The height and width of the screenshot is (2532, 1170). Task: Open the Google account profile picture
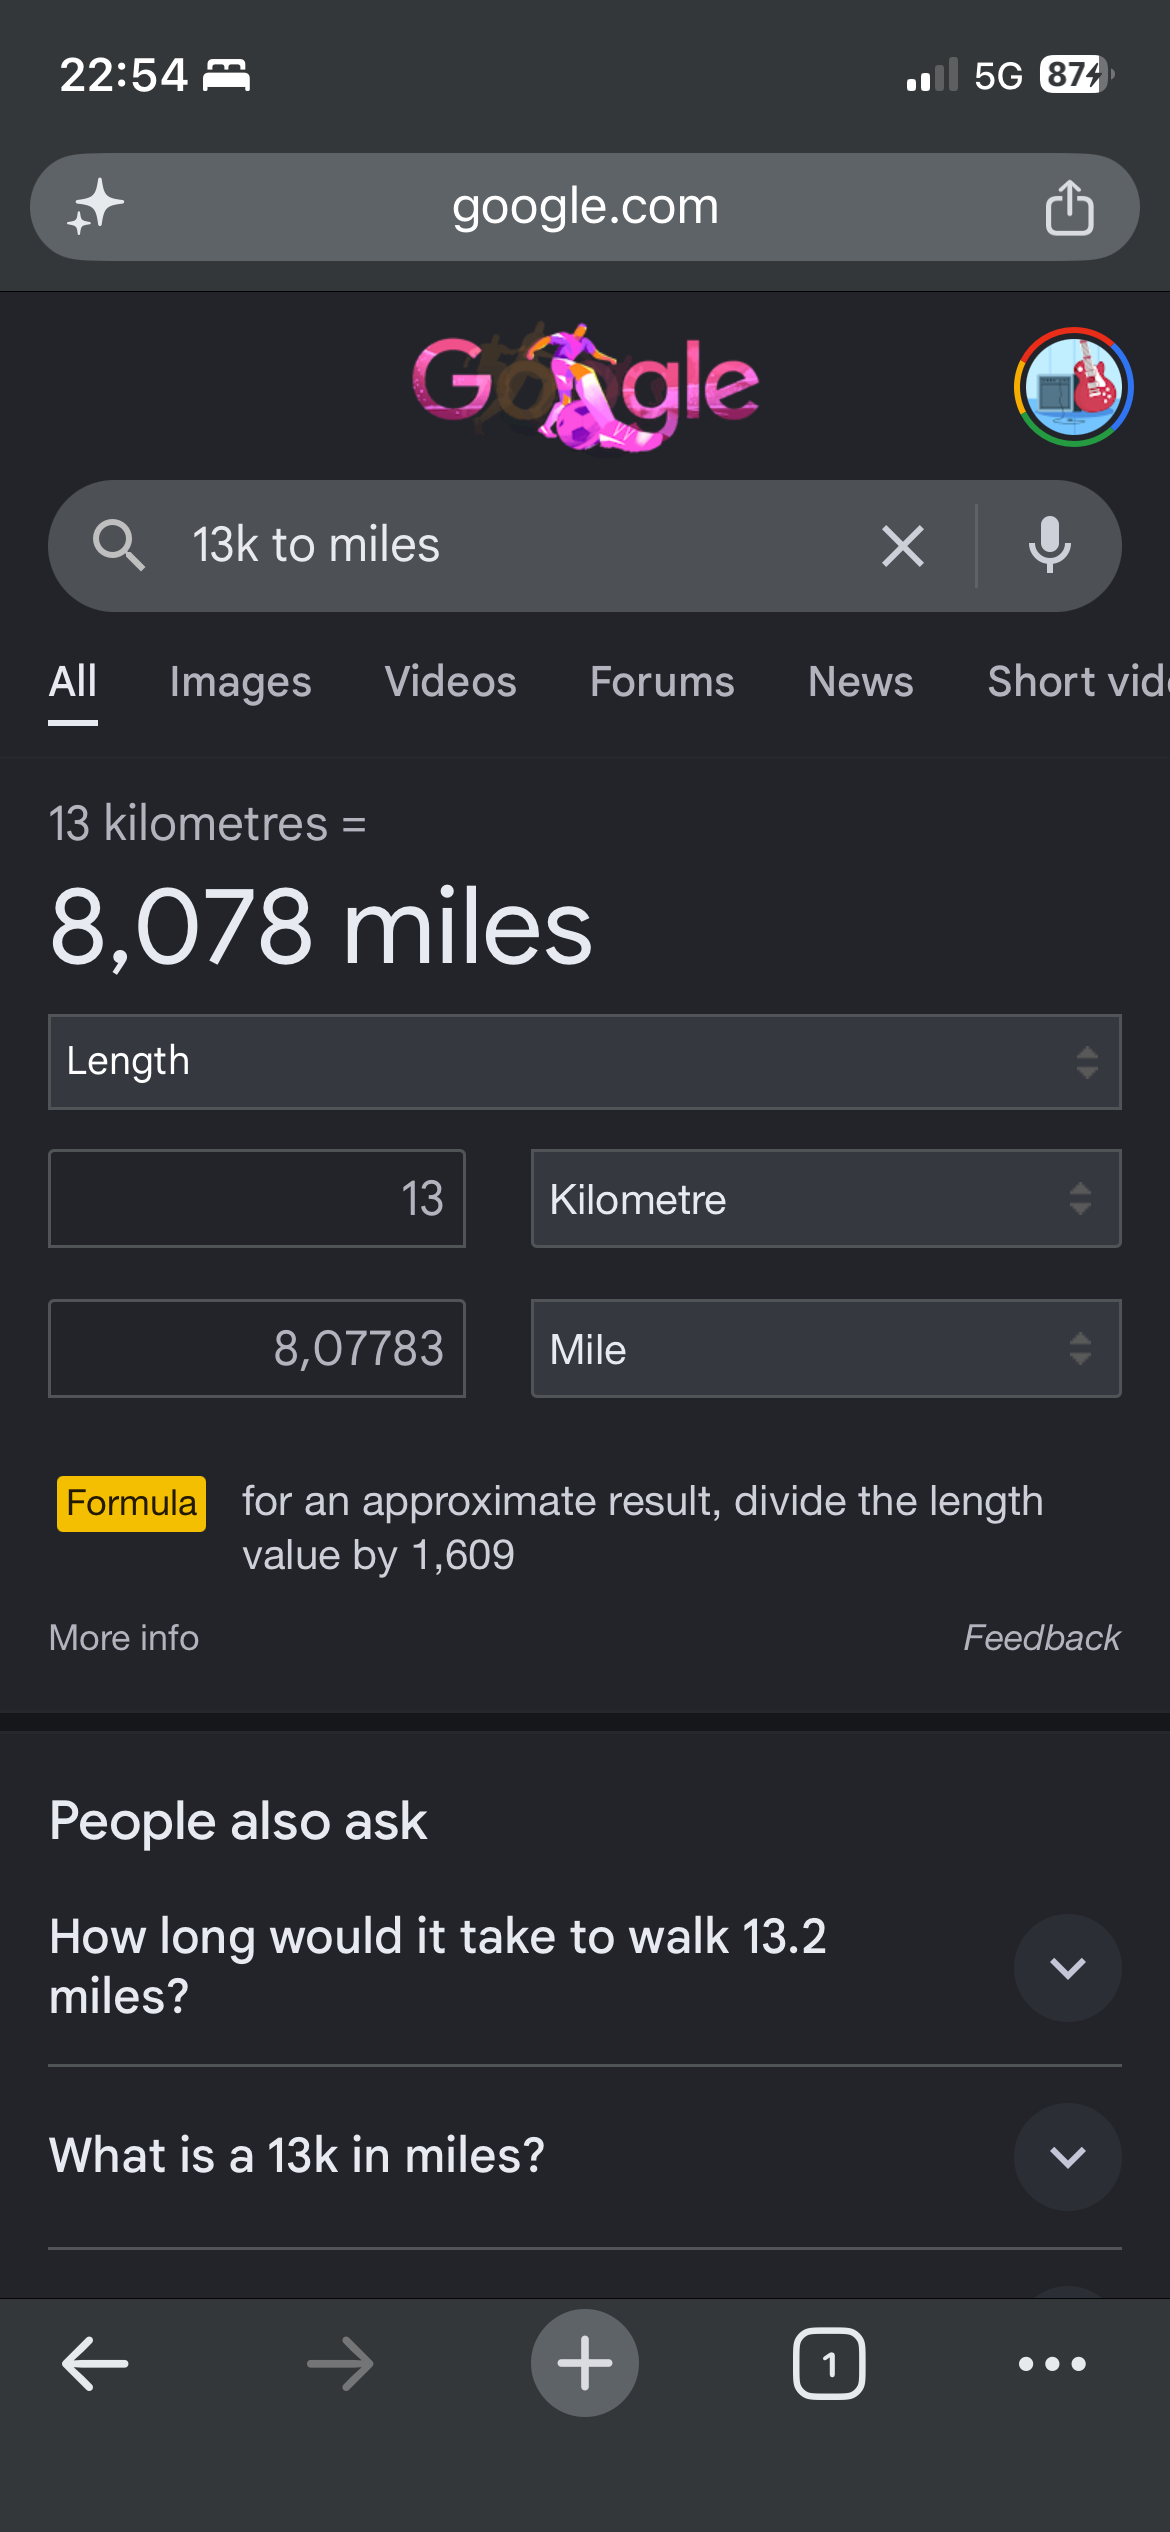tap(1073, 387)
